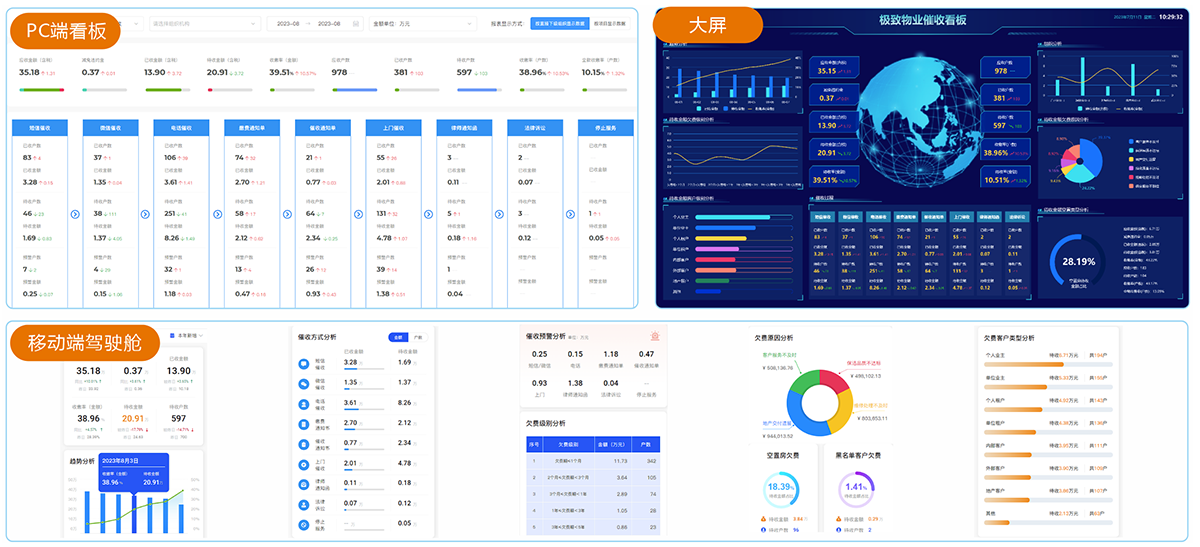Click the 微信催收 icon in the mobile list
The width and height of the screenshot is (1200, 547).
coord(304,383)
